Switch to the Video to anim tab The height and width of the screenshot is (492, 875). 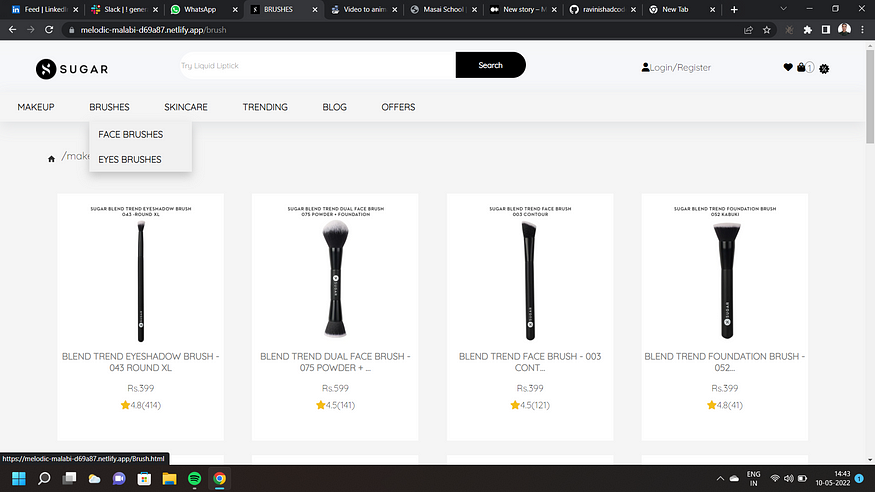pyautogui.click(x=363, y=9)
